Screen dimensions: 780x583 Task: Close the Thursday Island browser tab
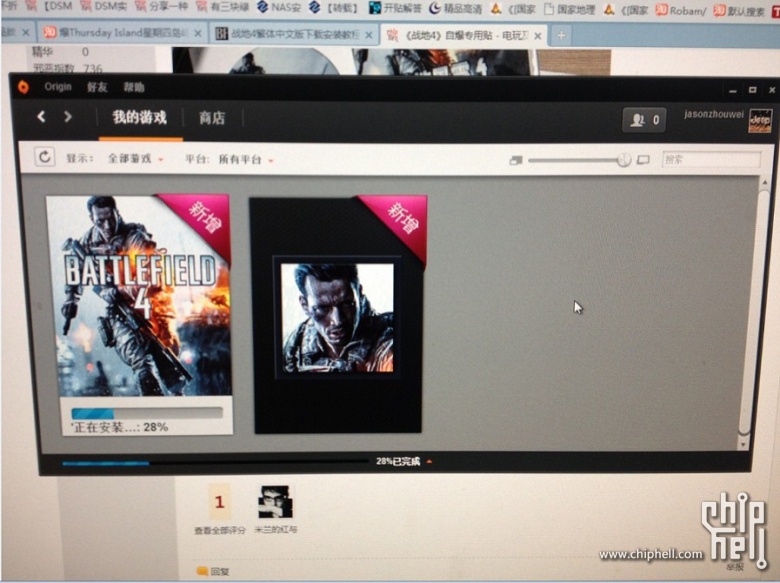pyautogui.click(x=197, y=34)
